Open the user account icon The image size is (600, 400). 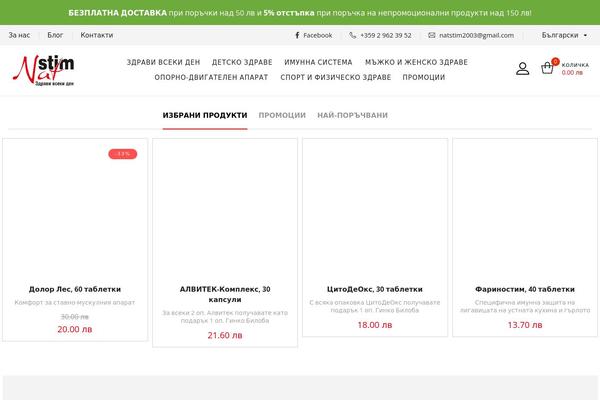pos(522,69)
